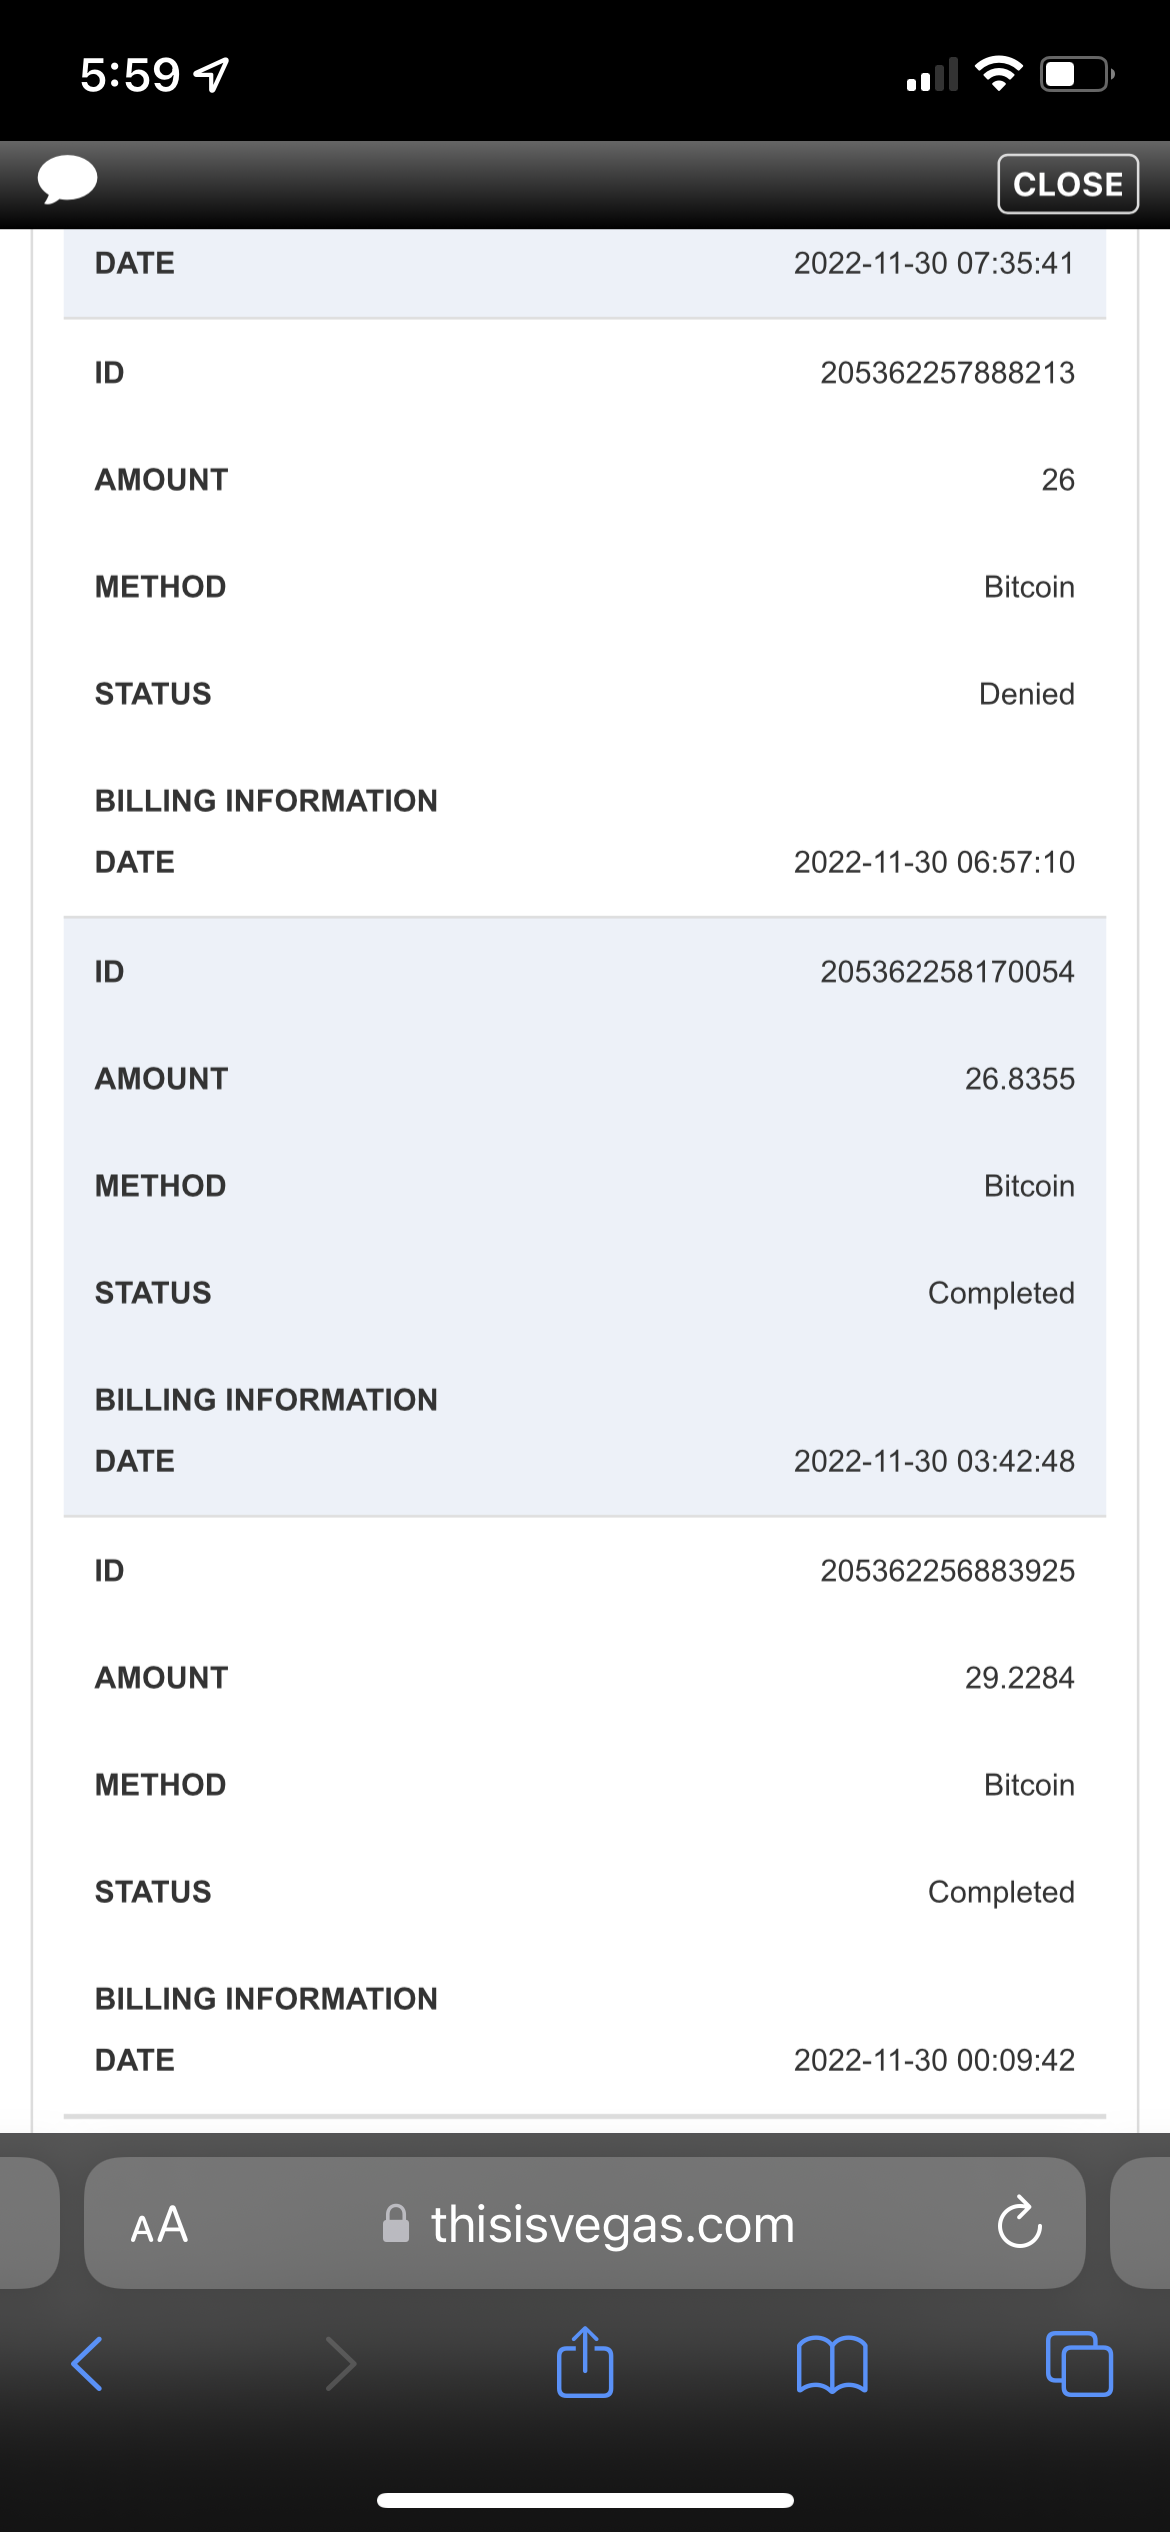
Task: Reload the page with refresh icon
Action: (x=1019, y=2223)
